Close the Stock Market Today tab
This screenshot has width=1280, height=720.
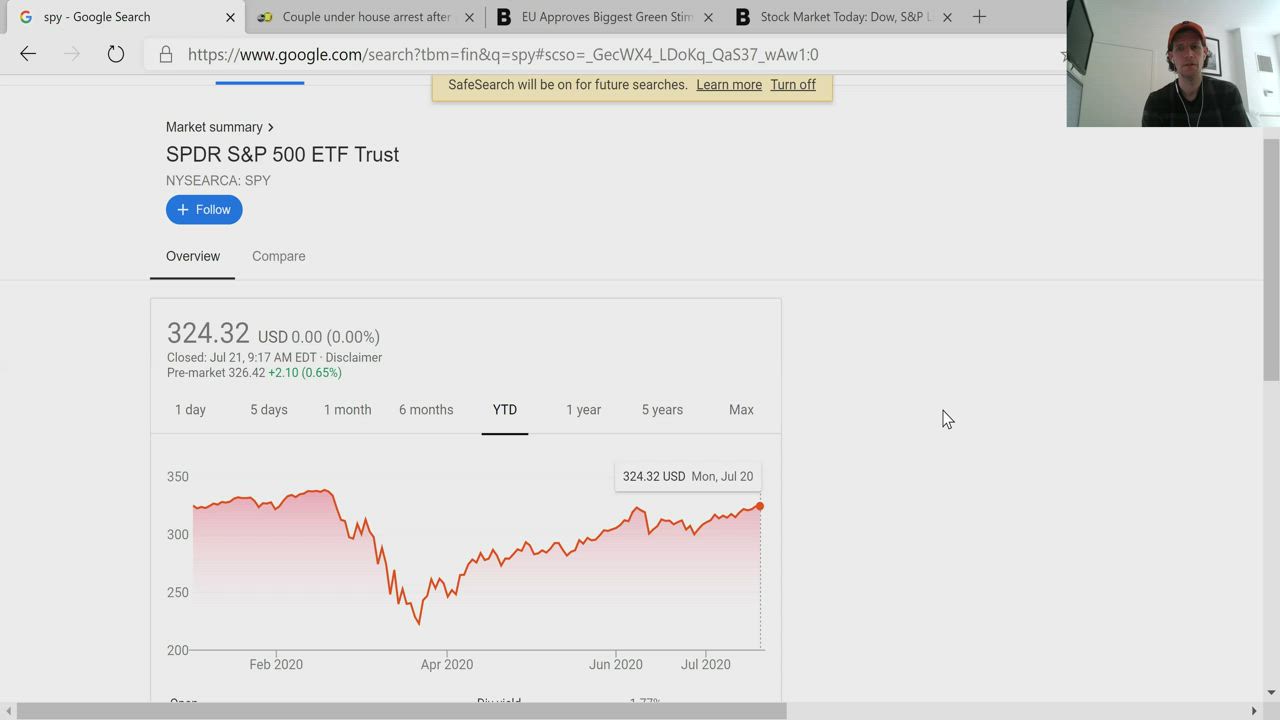(947, 17)
